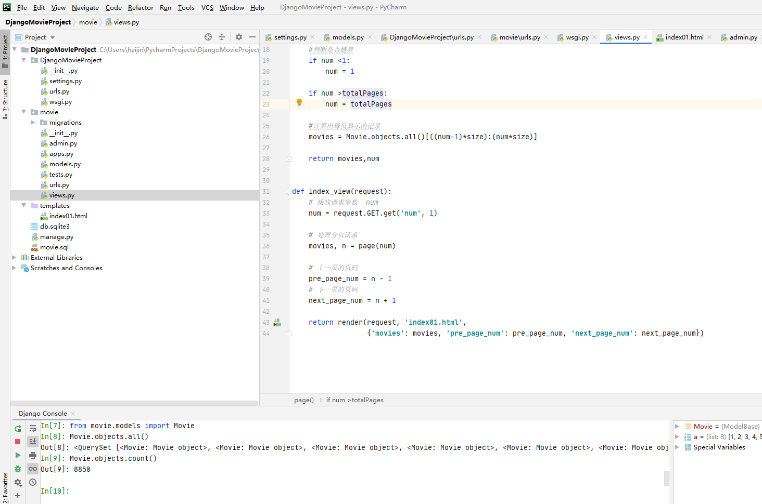Close the settings.py editor tab
This screenshot has width=762, height=504.
(312, 37)
